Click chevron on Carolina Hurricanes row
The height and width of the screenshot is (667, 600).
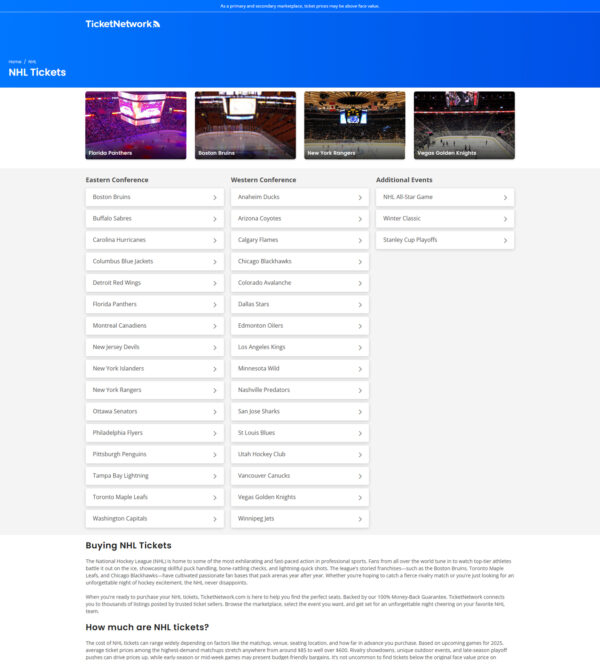pos(215,240)
